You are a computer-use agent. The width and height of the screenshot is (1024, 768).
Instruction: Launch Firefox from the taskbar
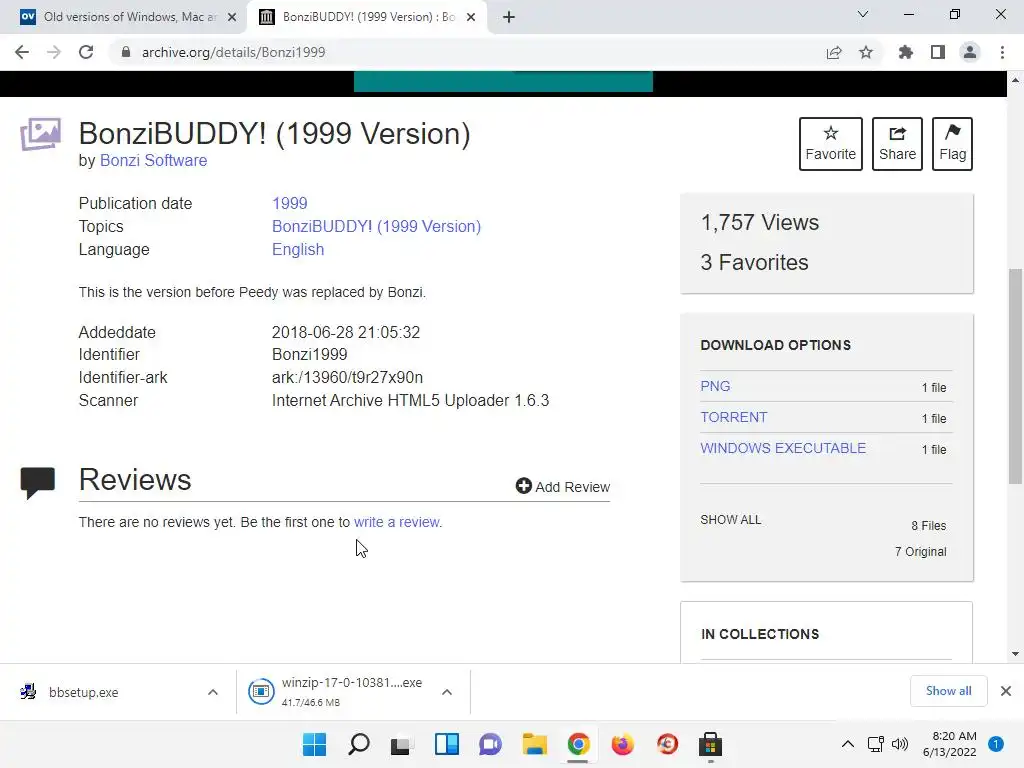coord(622,744)
